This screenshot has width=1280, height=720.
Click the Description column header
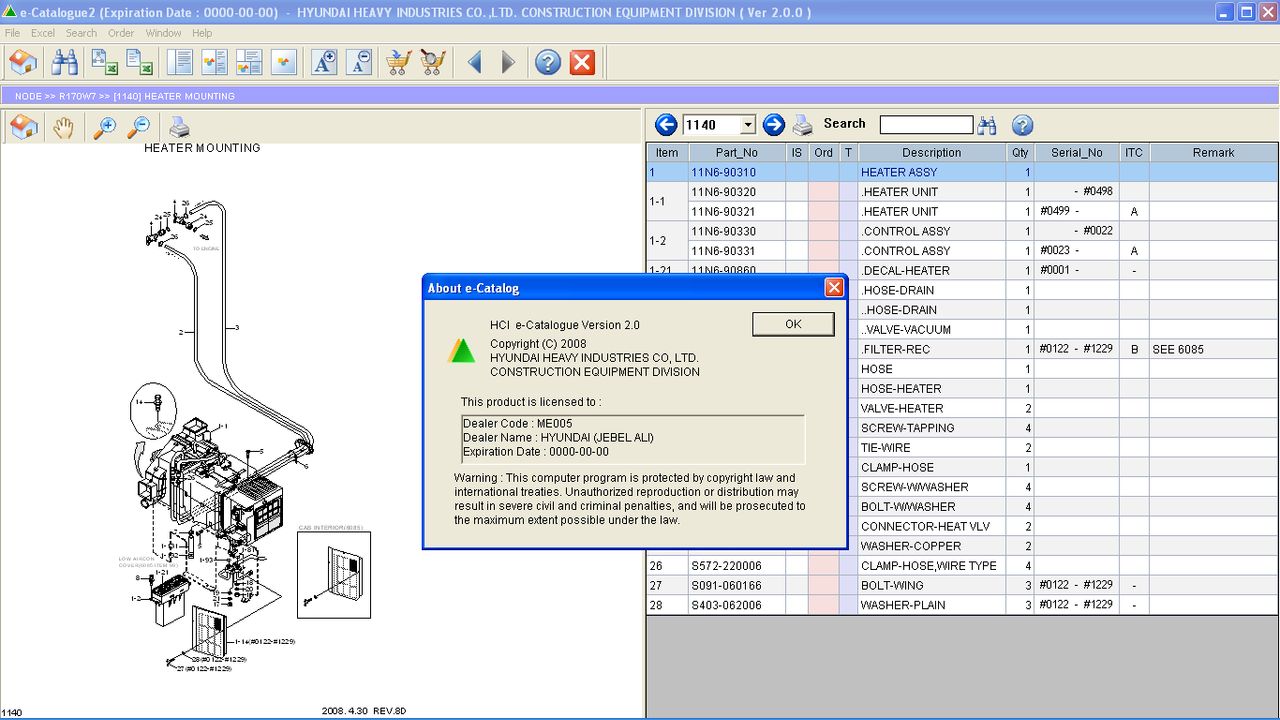[x=931, y=153]
